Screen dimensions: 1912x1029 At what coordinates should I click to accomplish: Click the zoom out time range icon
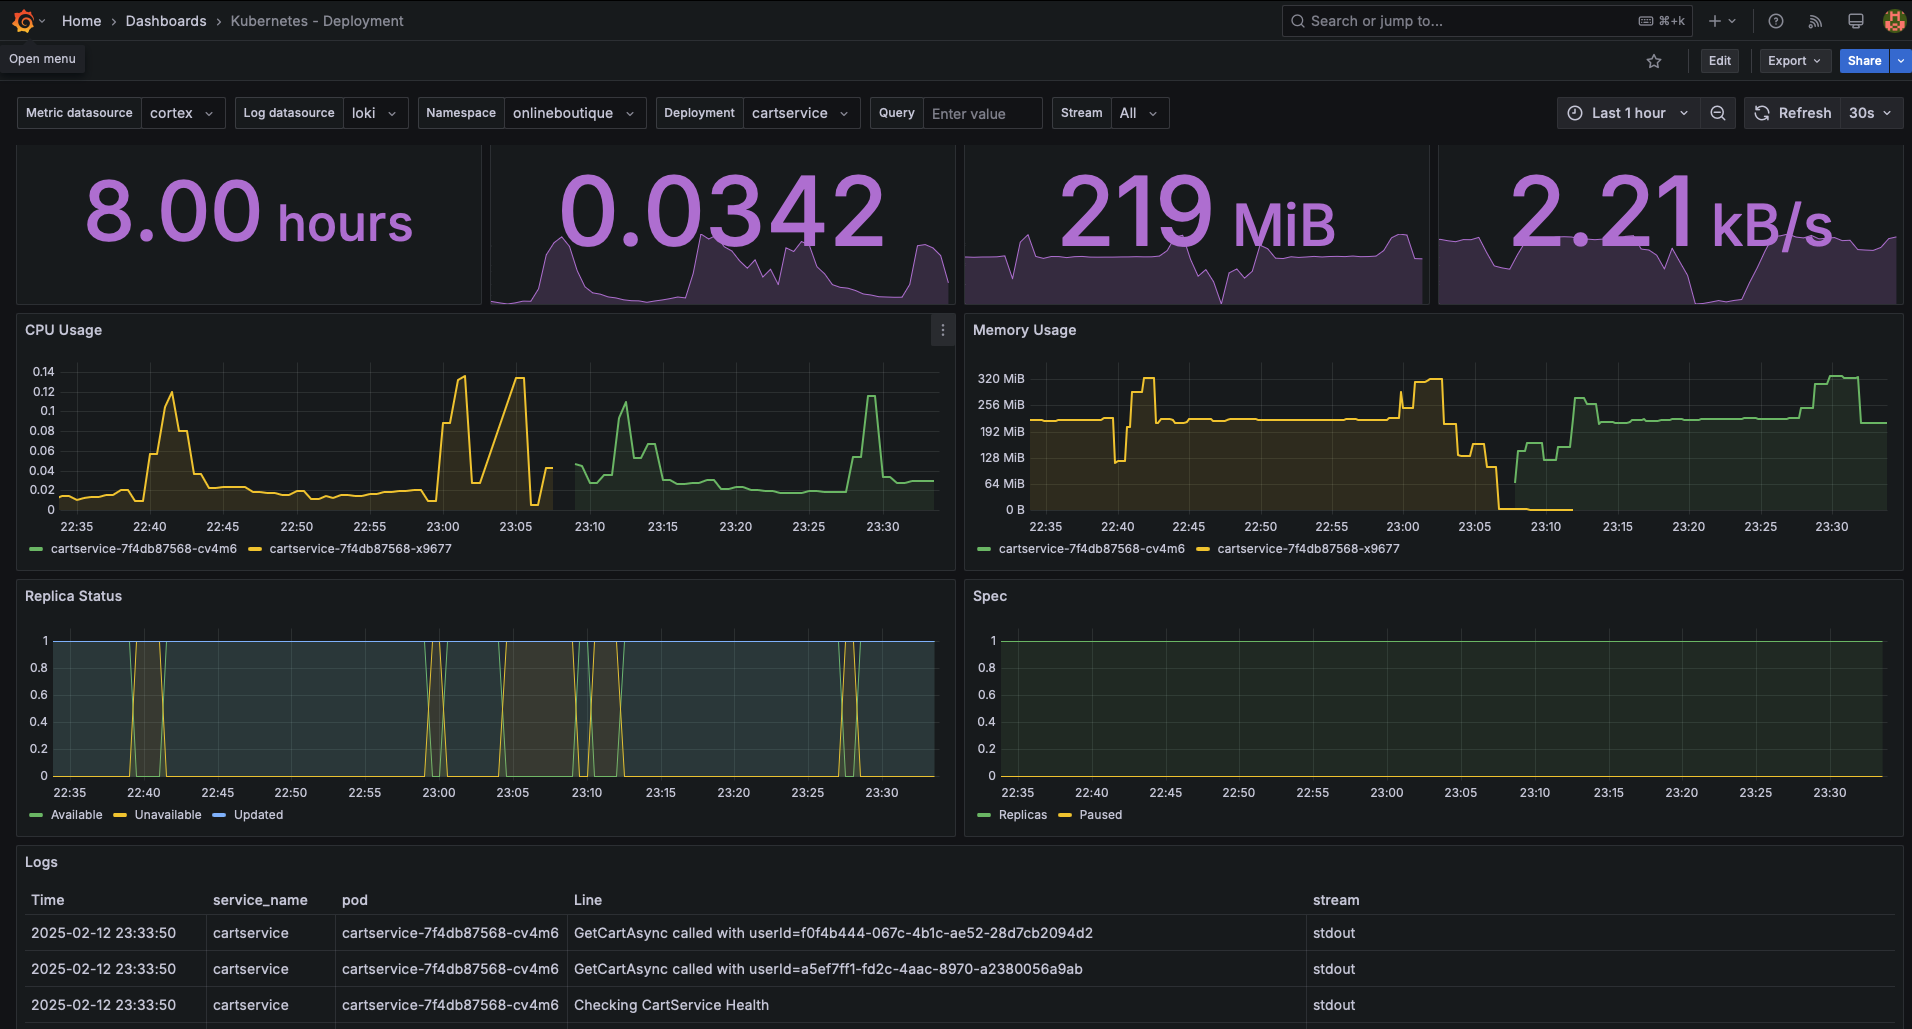1718,113
